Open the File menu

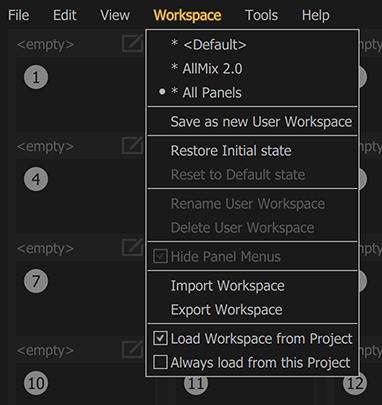pos(19,15)
